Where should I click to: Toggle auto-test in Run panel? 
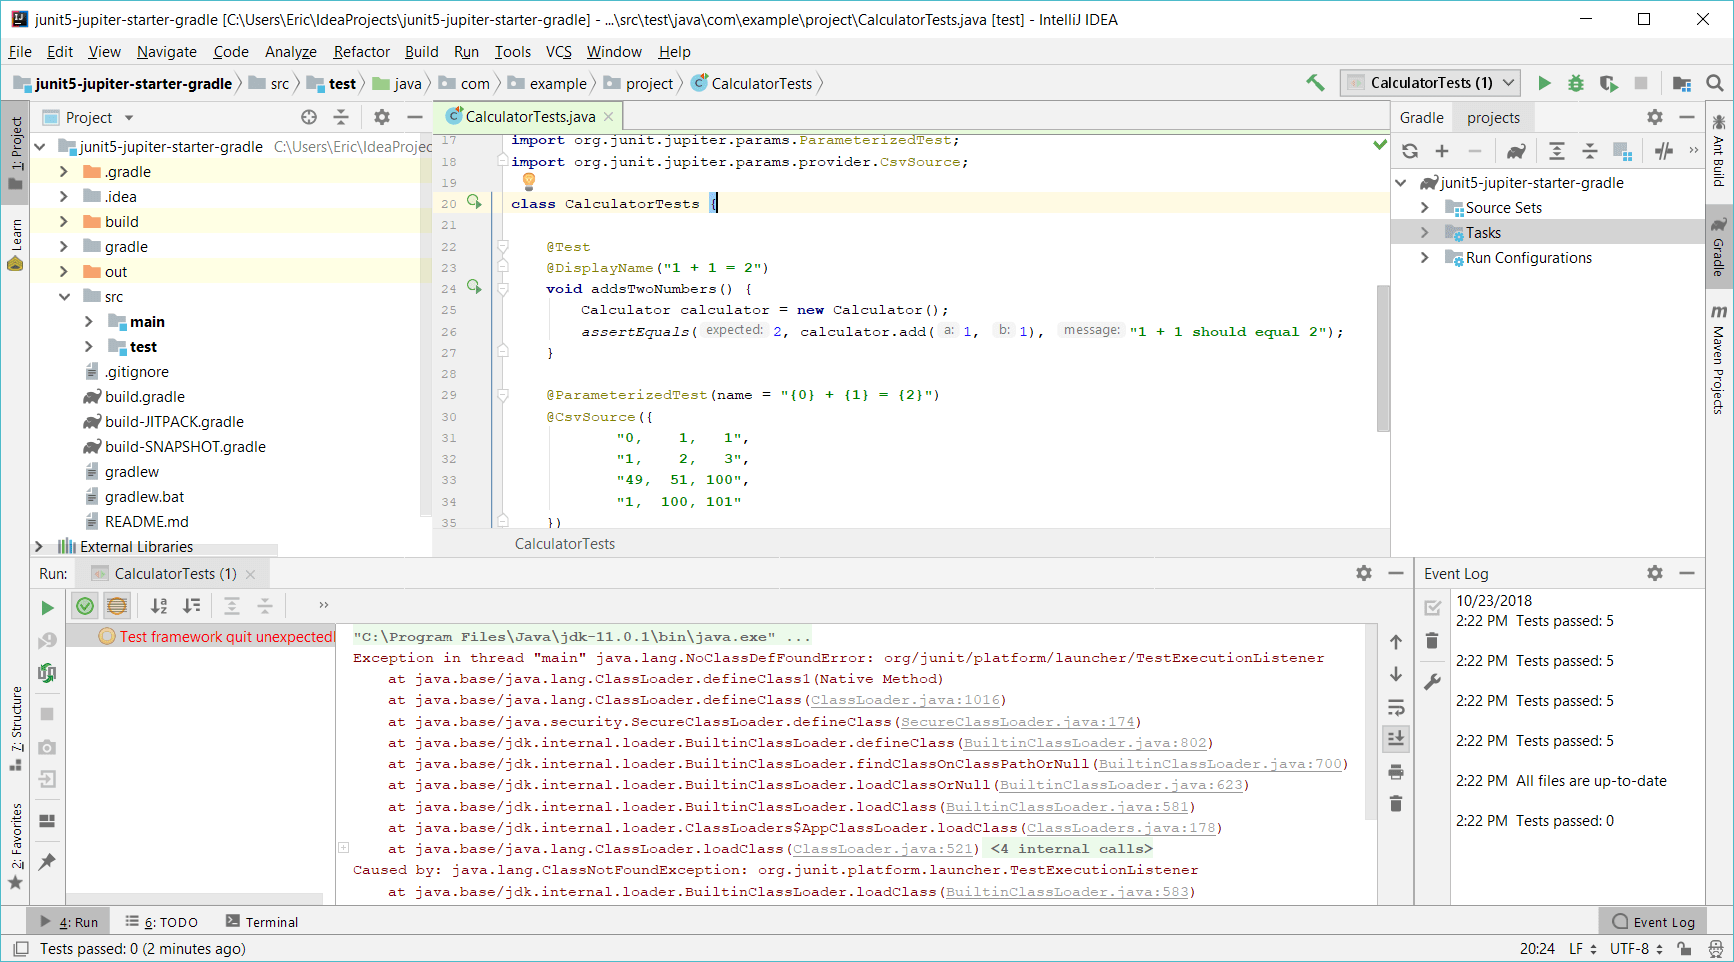click(x=47, y=673)
